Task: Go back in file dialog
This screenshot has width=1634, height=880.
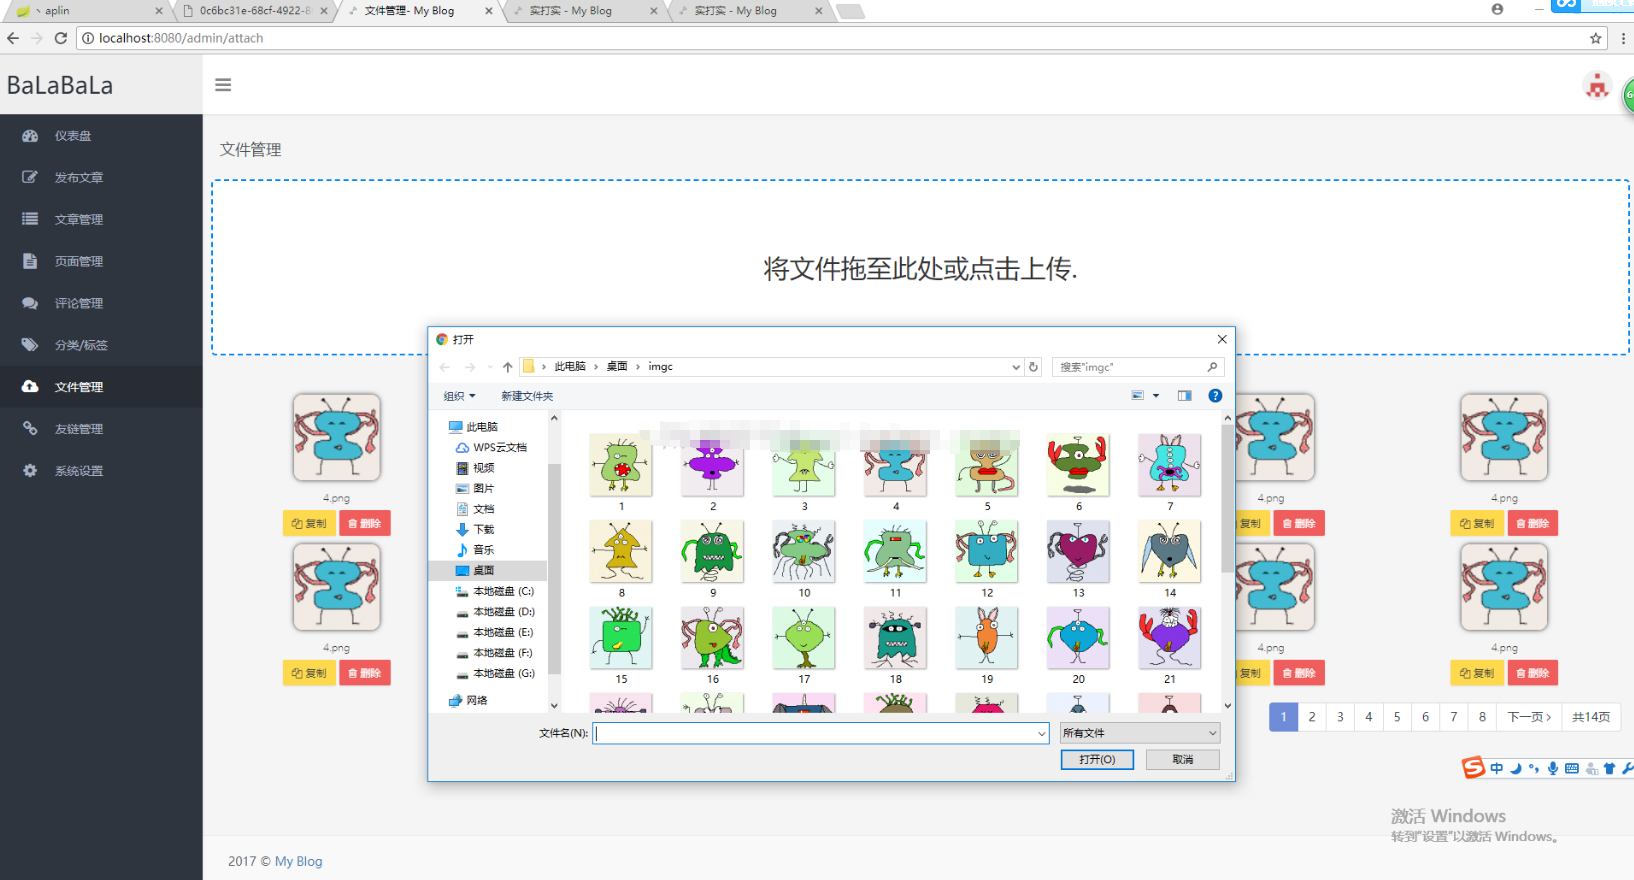Action: (x=445, y=367)
